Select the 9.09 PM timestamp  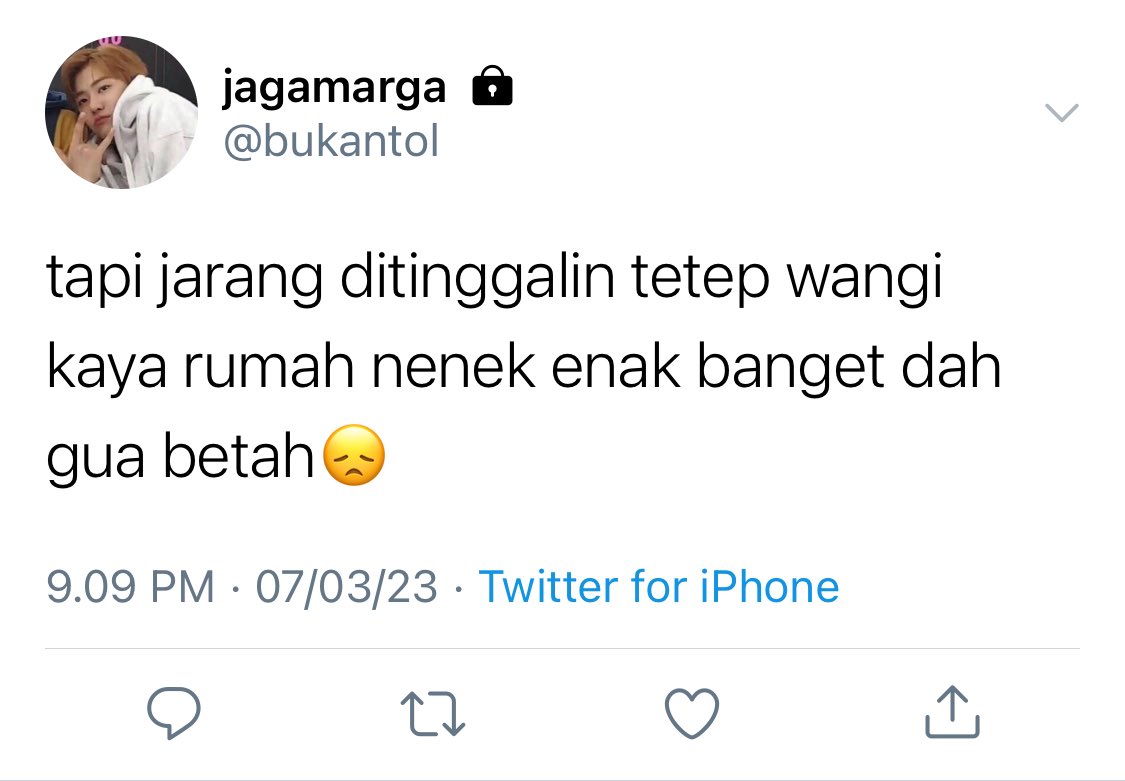coord(131,587)
